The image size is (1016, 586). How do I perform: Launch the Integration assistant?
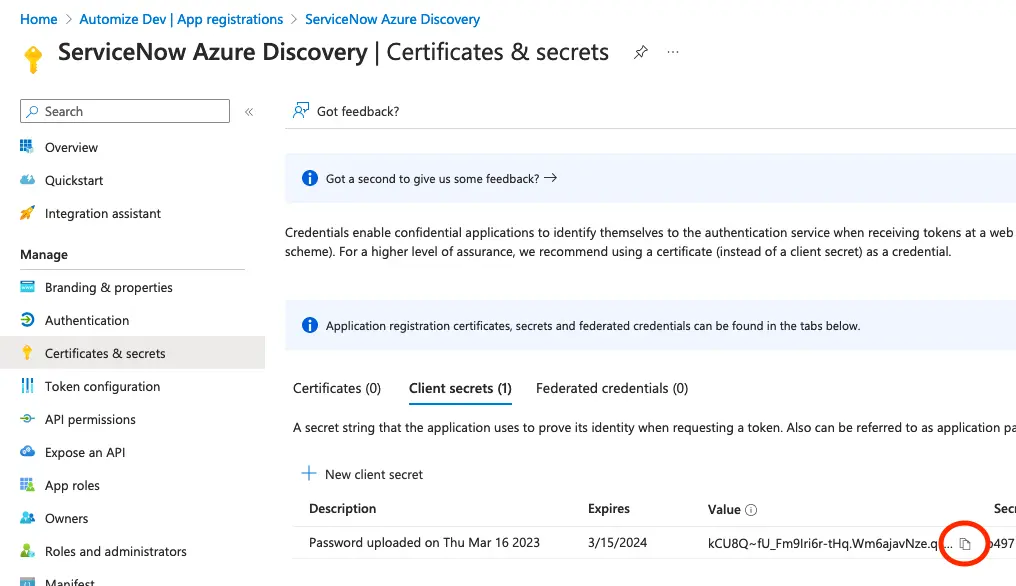click(102, 213)
